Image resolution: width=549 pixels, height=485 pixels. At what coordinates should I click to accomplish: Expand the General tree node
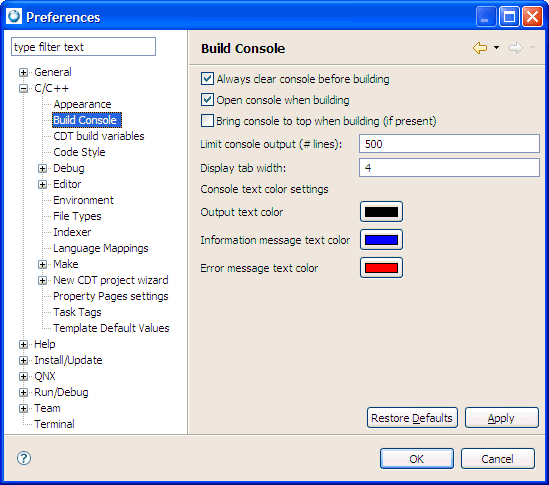(23, 72)
